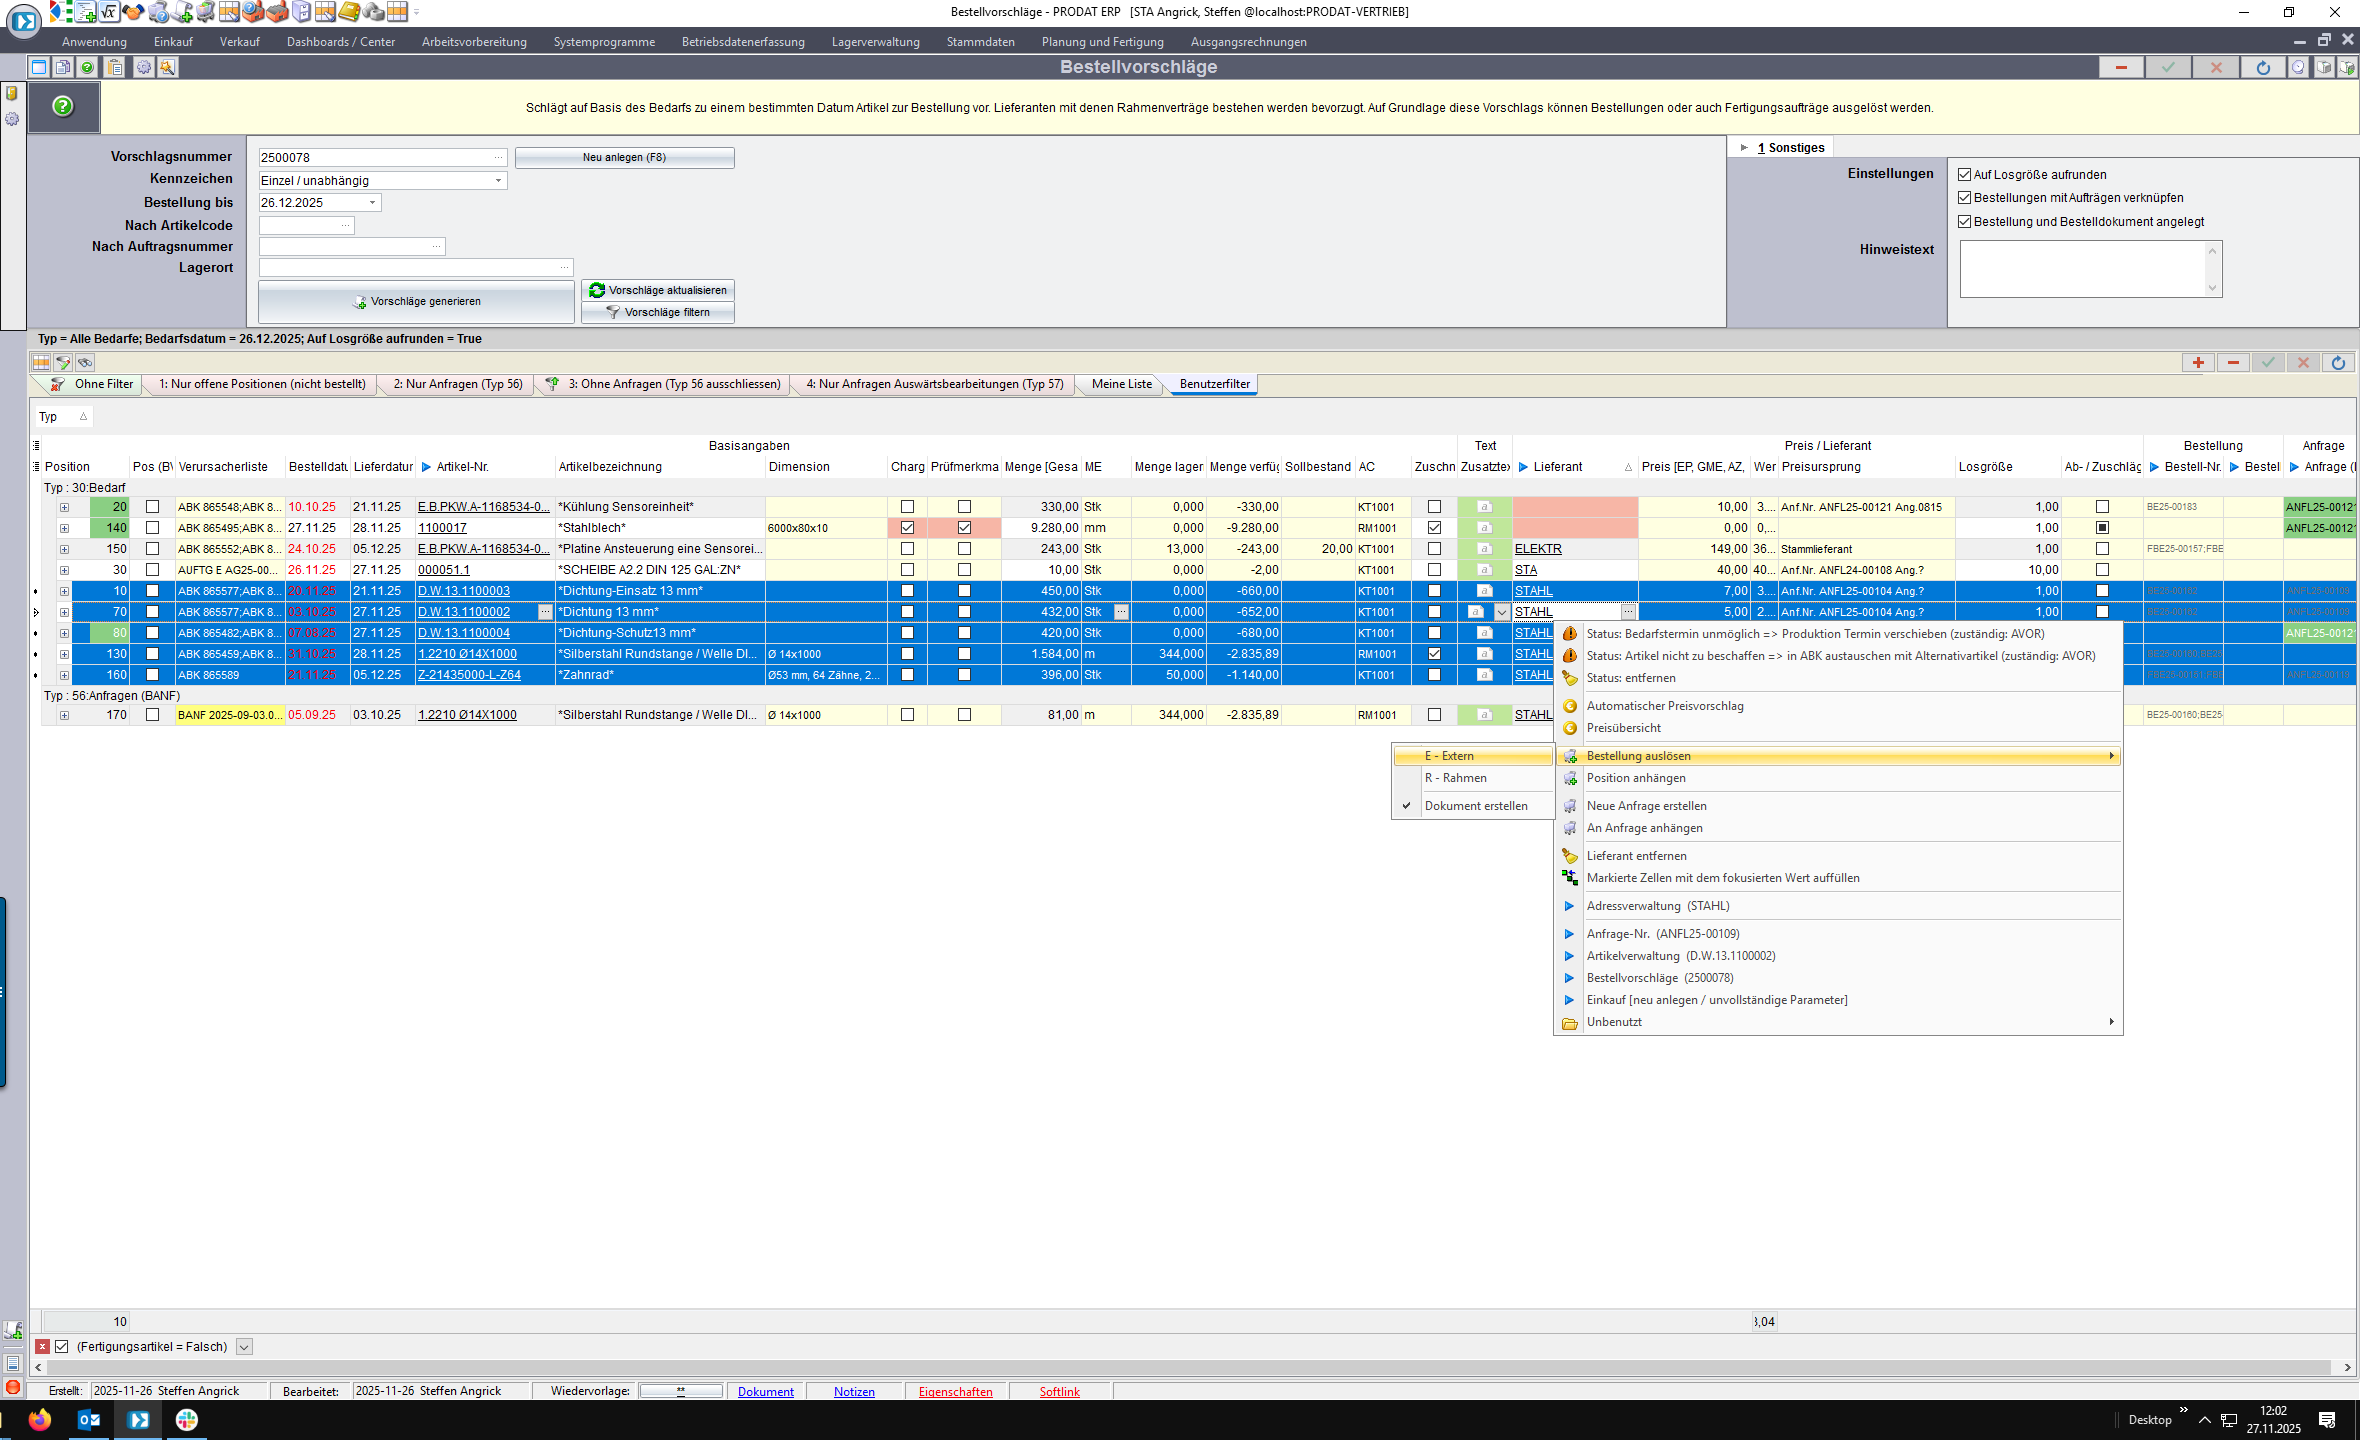
Task: Click the blue refresh arrow in header
Action: (x=2263, y=67)
